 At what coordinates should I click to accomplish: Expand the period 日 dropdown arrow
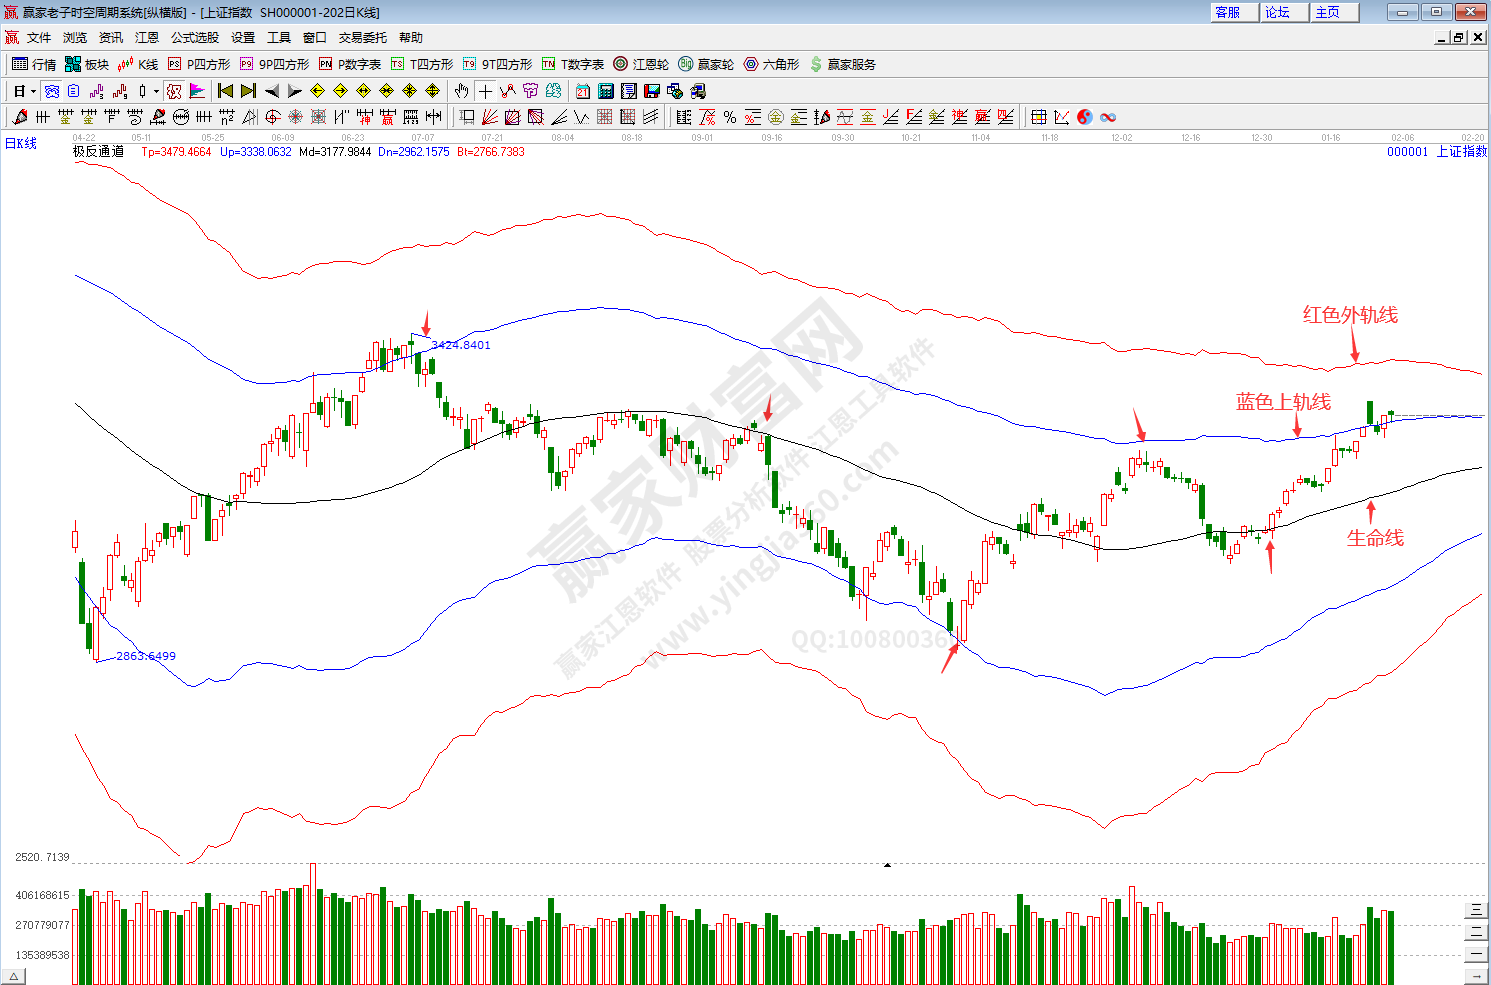33,91
